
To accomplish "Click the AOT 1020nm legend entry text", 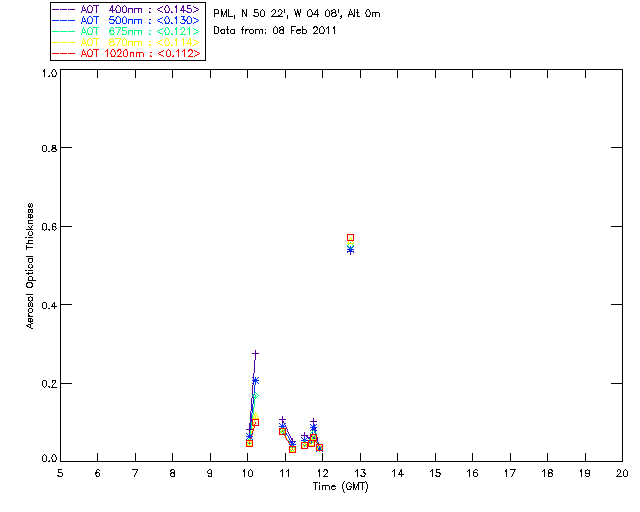I will tap(140, 53).
